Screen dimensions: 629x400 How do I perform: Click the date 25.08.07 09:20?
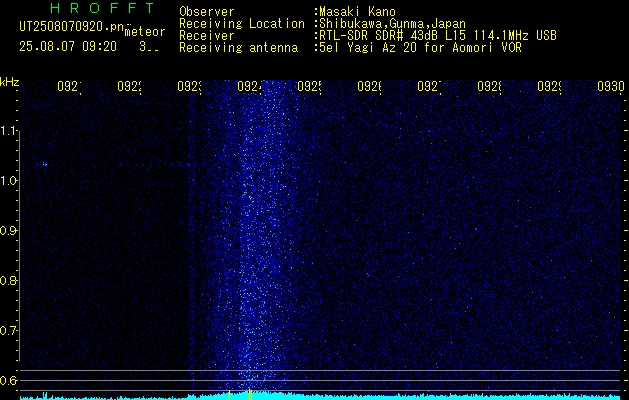pos(68,47)
